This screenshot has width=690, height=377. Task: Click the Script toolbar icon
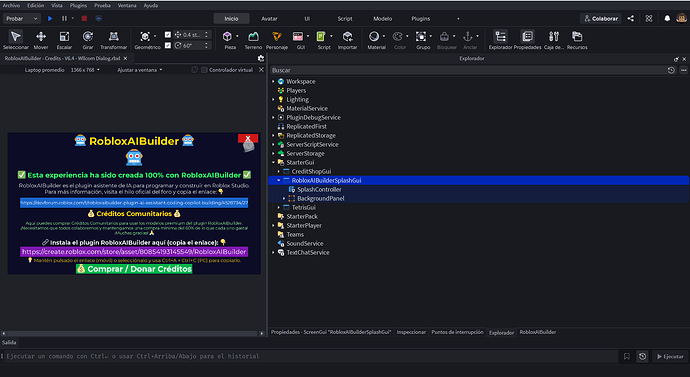[321, 37]
